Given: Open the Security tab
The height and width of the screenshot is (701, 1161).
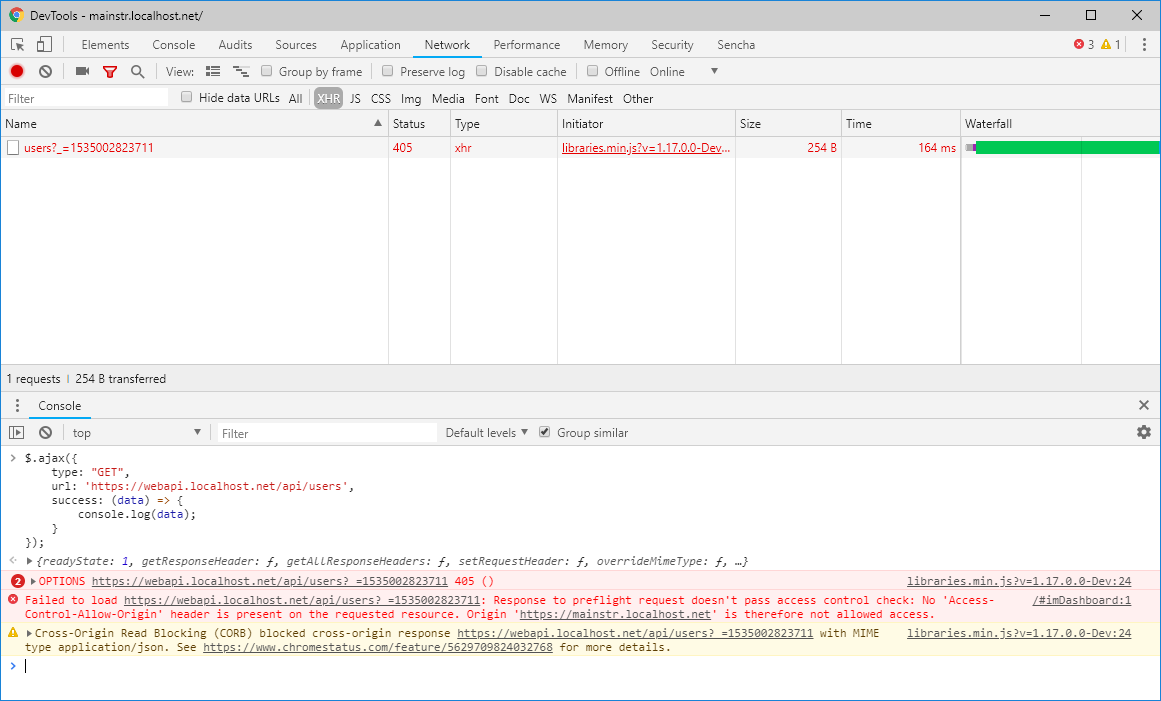Looking at the screenshot, I should [672, 44].
